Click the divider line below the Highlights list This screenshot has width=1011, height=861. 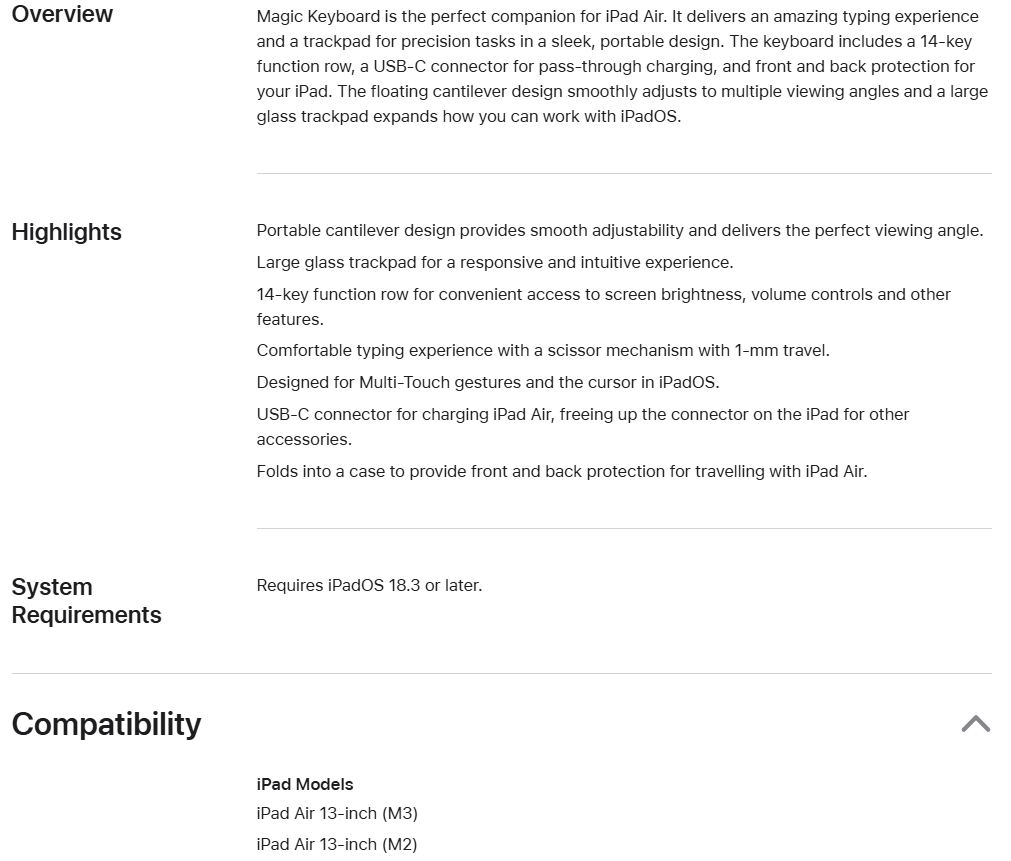pyautogui.click(x=624, y=529)
